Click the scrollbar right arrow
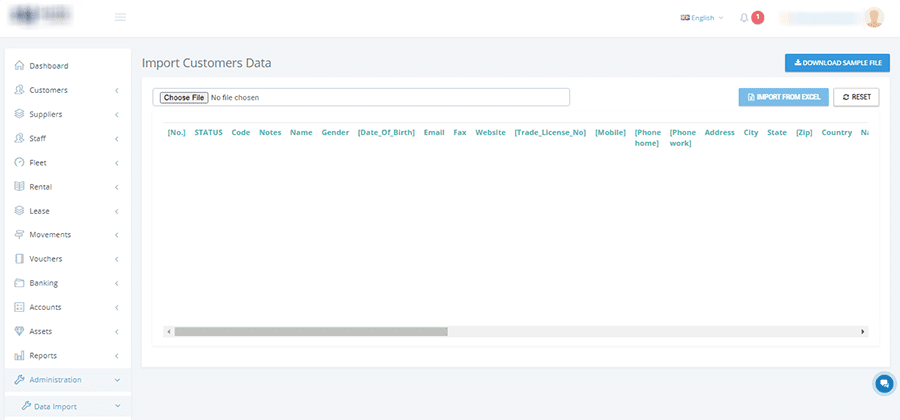This screenshot has height=420, width=900. click(x=862, y=332)
